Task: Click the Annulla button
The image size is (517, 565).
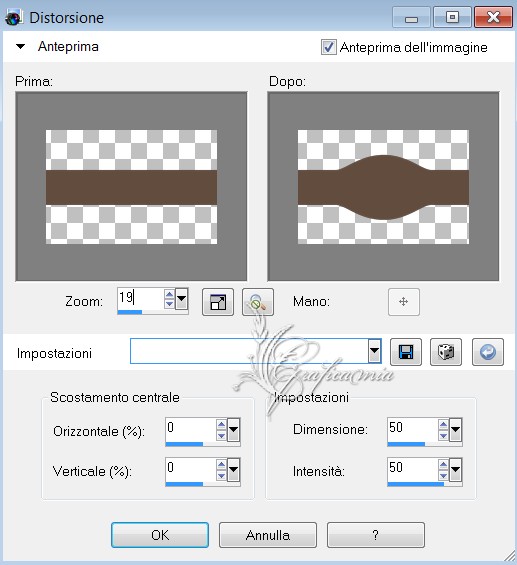Action: tap(268, 535)
